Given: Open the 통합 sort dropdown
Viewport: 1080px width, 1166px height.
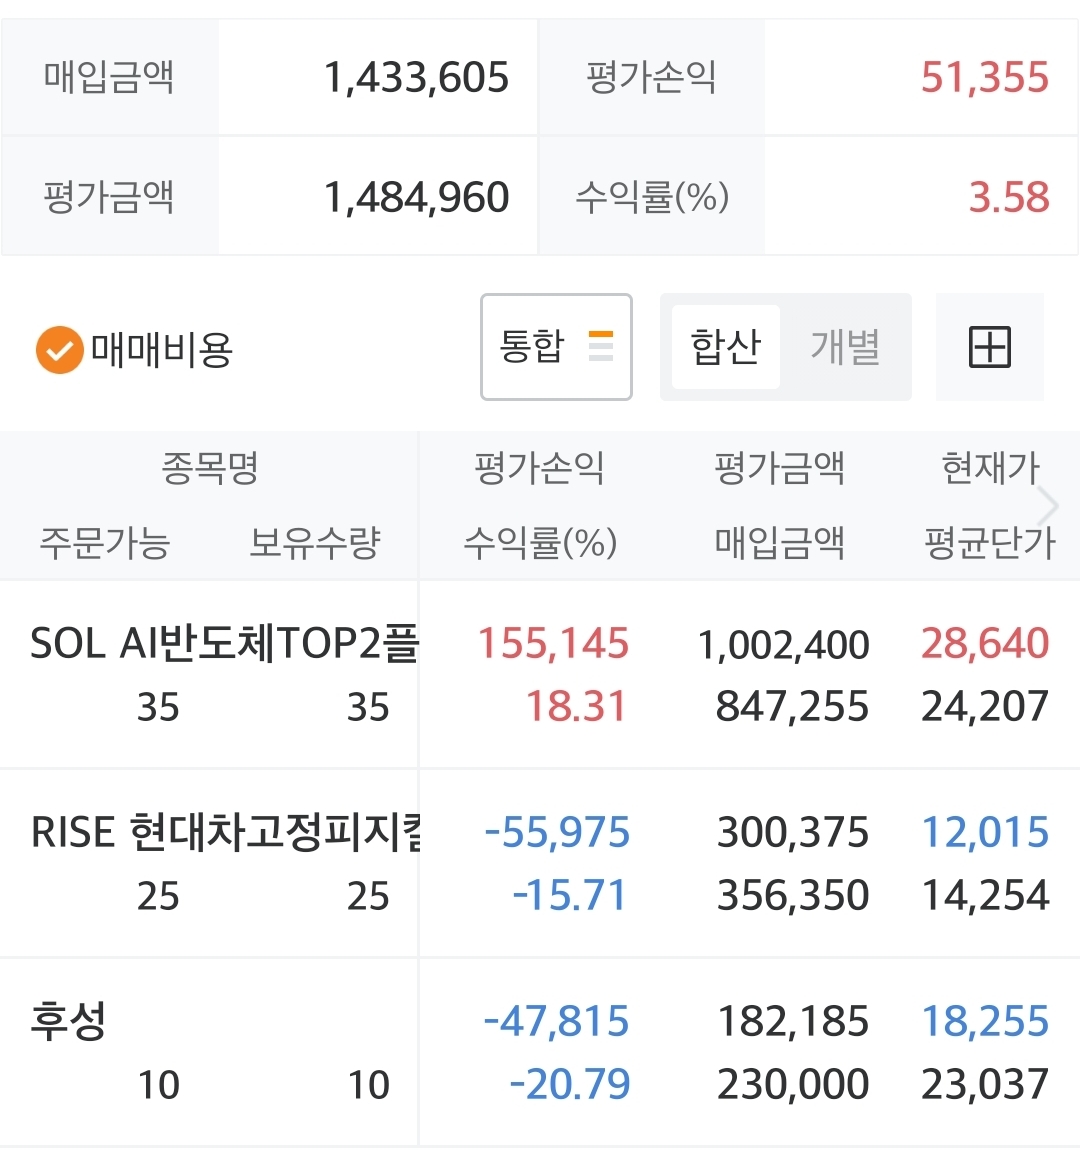Looking at the screenshot, I should click(556, 347).
